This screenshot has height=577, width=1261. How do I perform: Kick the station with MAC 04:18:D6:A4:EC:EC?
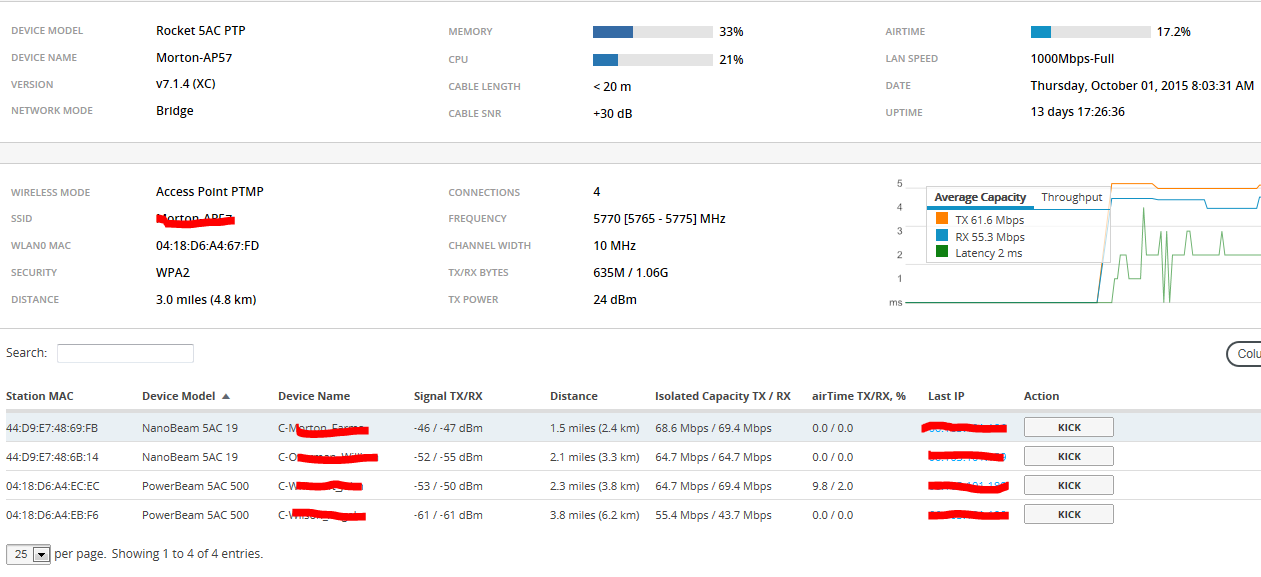[1068, 485]
